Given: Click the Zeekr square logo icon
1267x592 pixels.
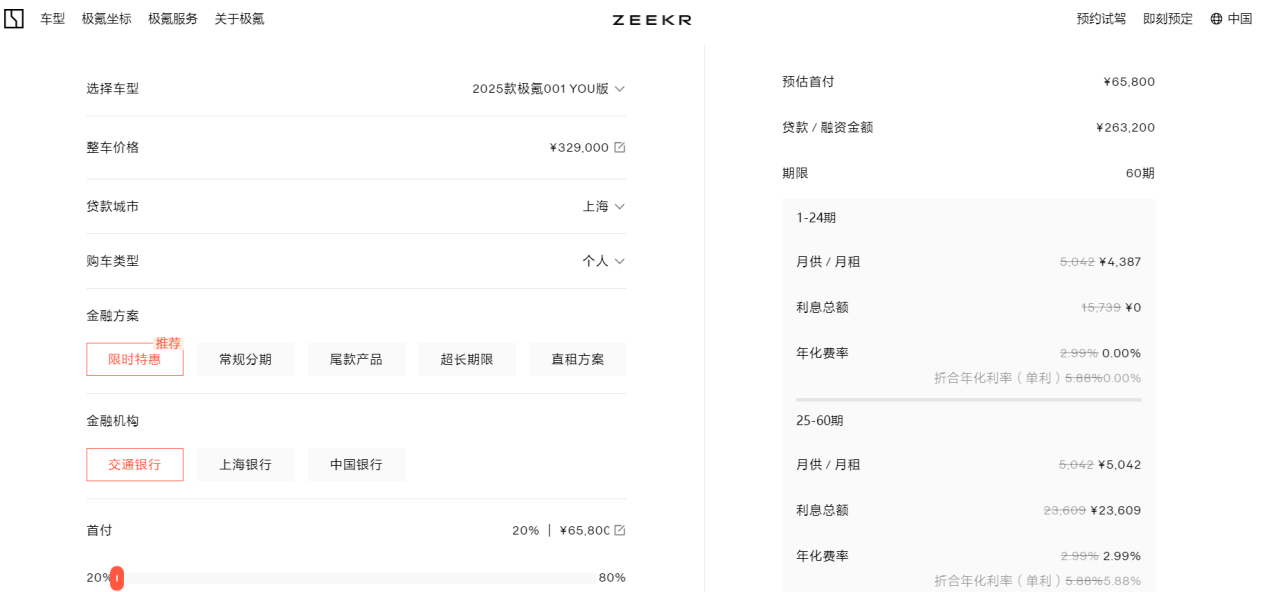Looking at the screenshot, I should pyautogui.click(x=13, y=18).
